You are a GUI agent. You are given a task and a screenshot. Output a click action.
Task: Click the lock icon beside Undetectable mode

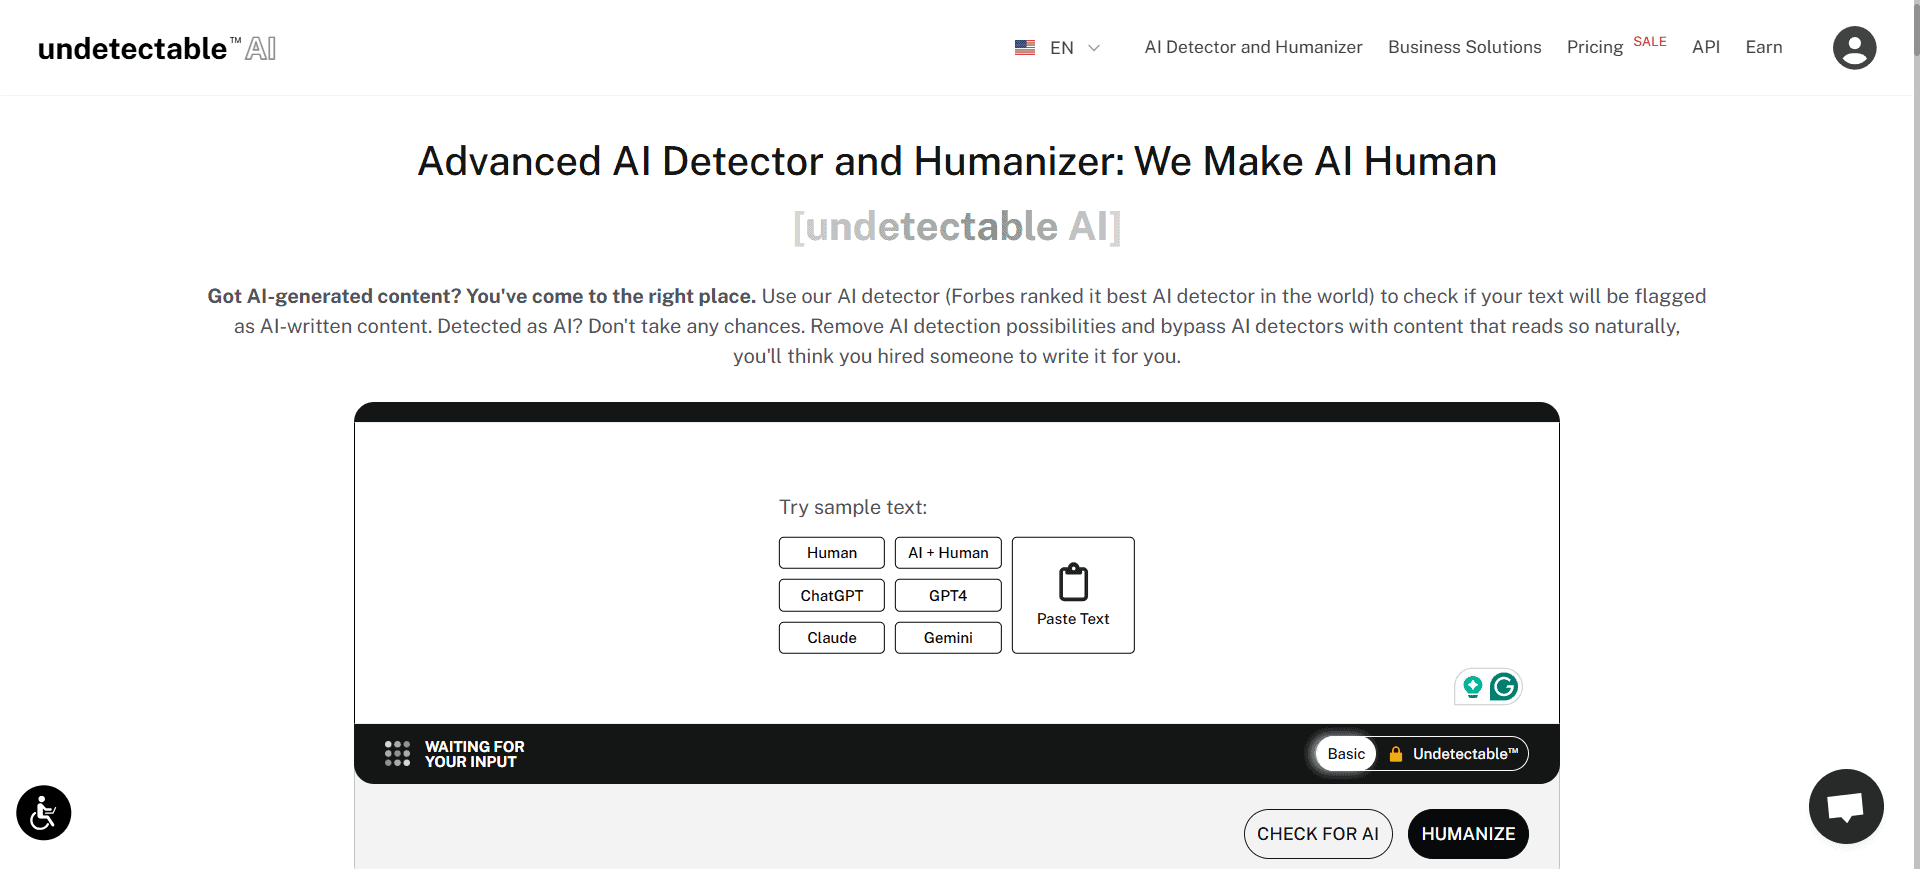[x=1396, y=754]
